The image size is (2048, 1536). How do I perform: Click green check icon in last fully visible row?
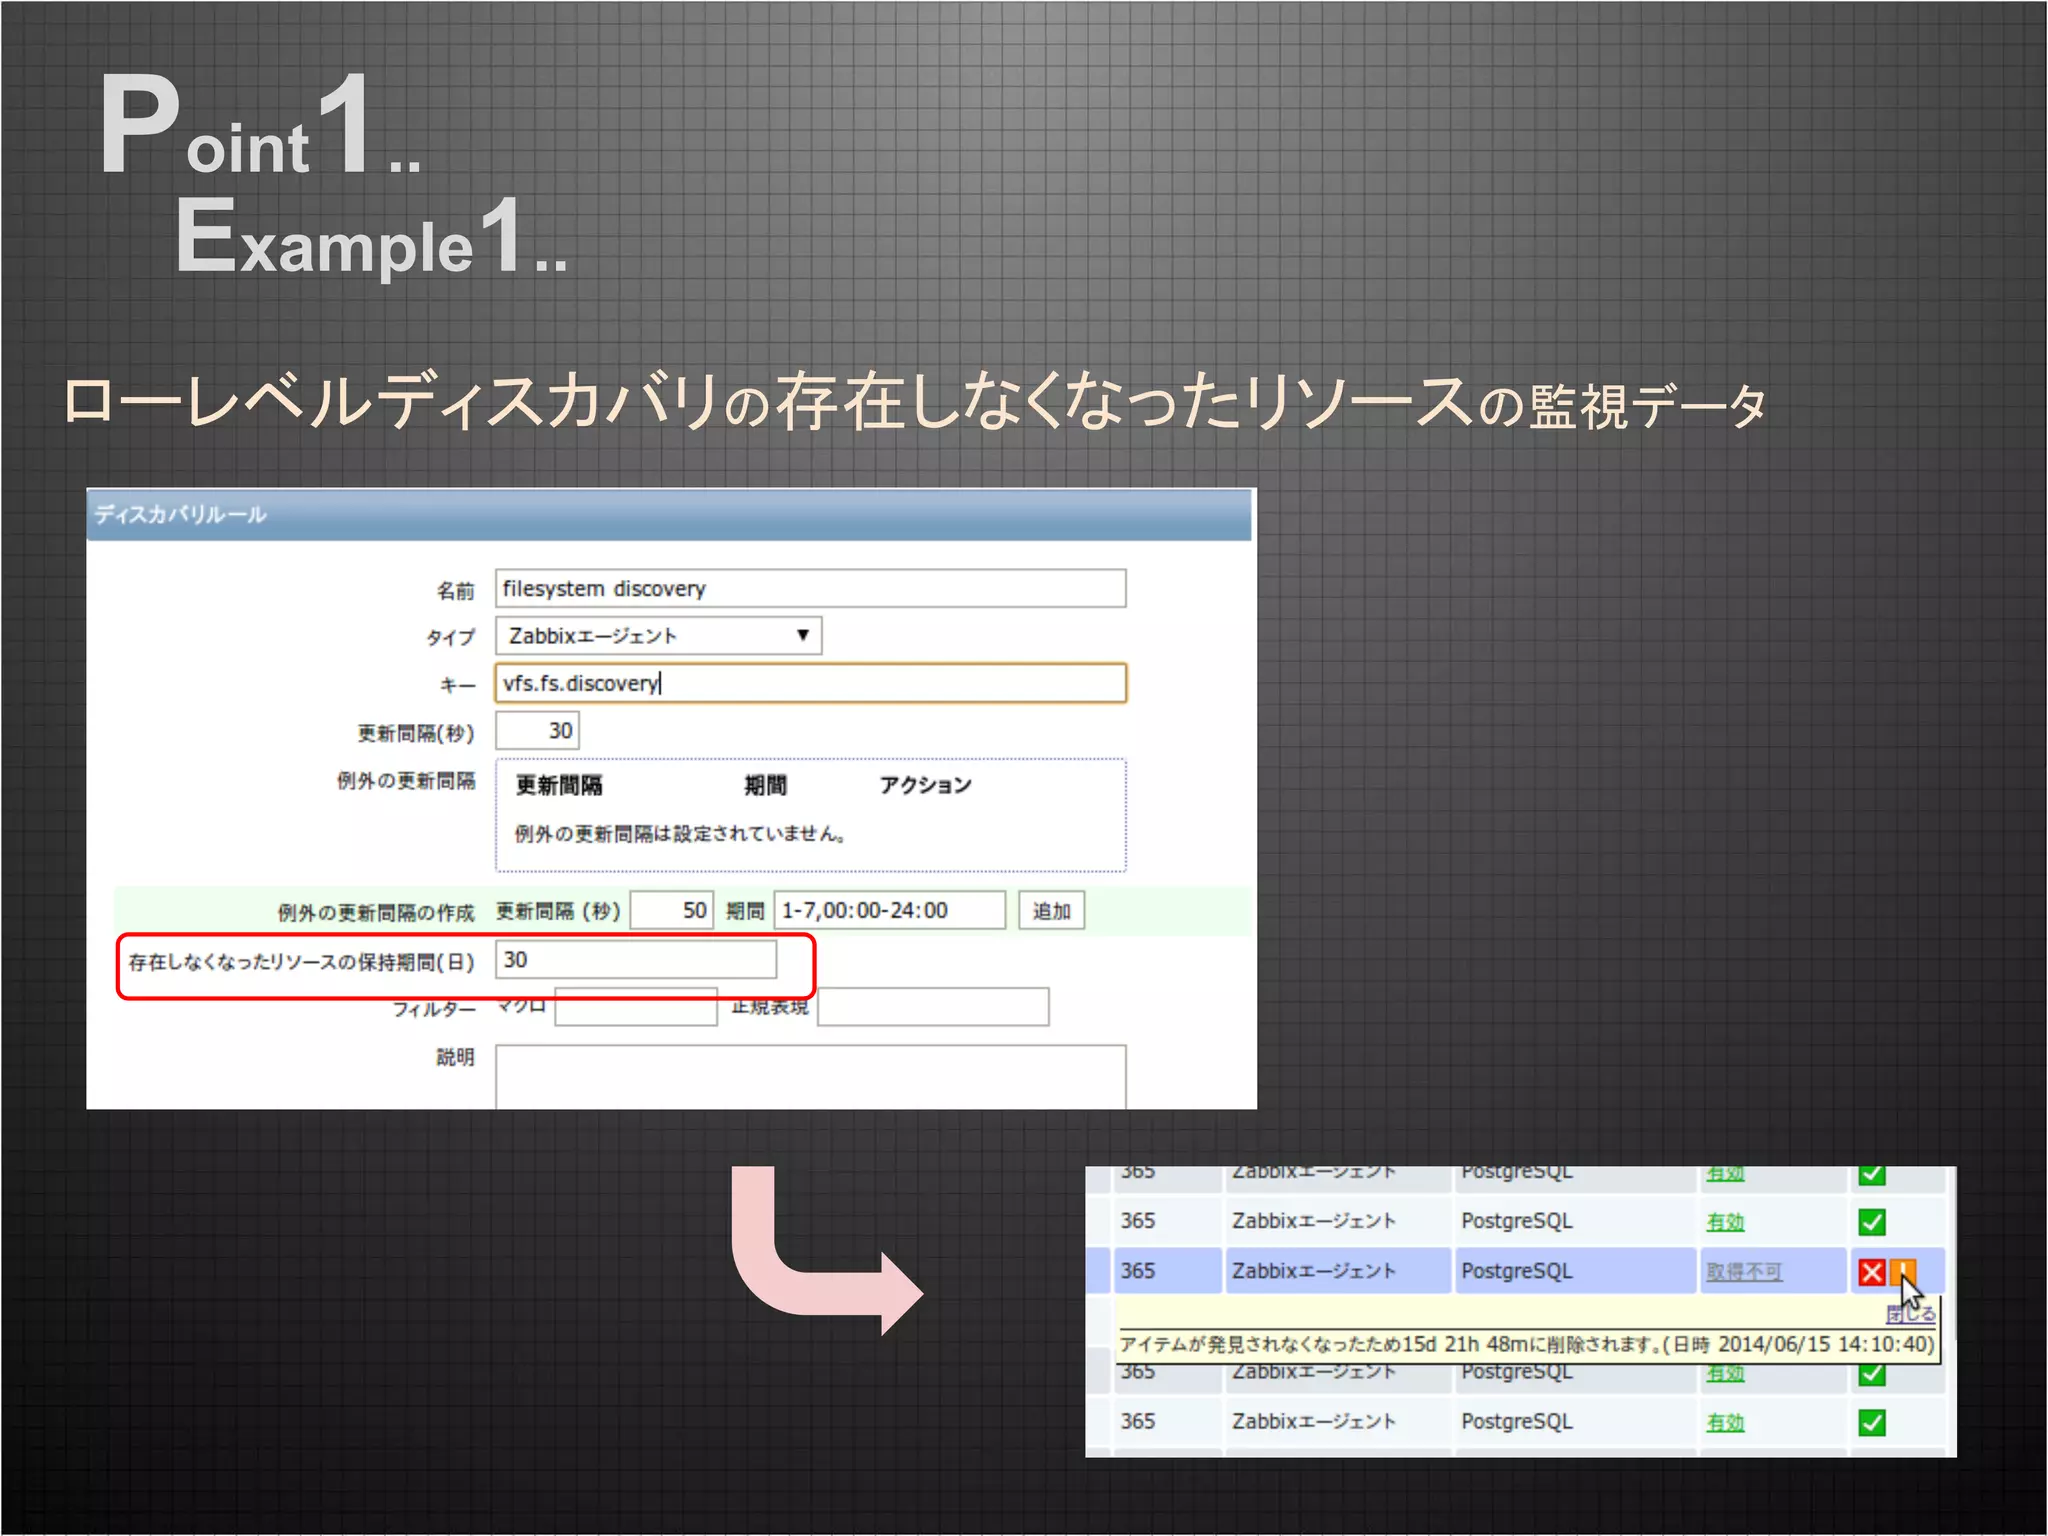[1871, 1422]
